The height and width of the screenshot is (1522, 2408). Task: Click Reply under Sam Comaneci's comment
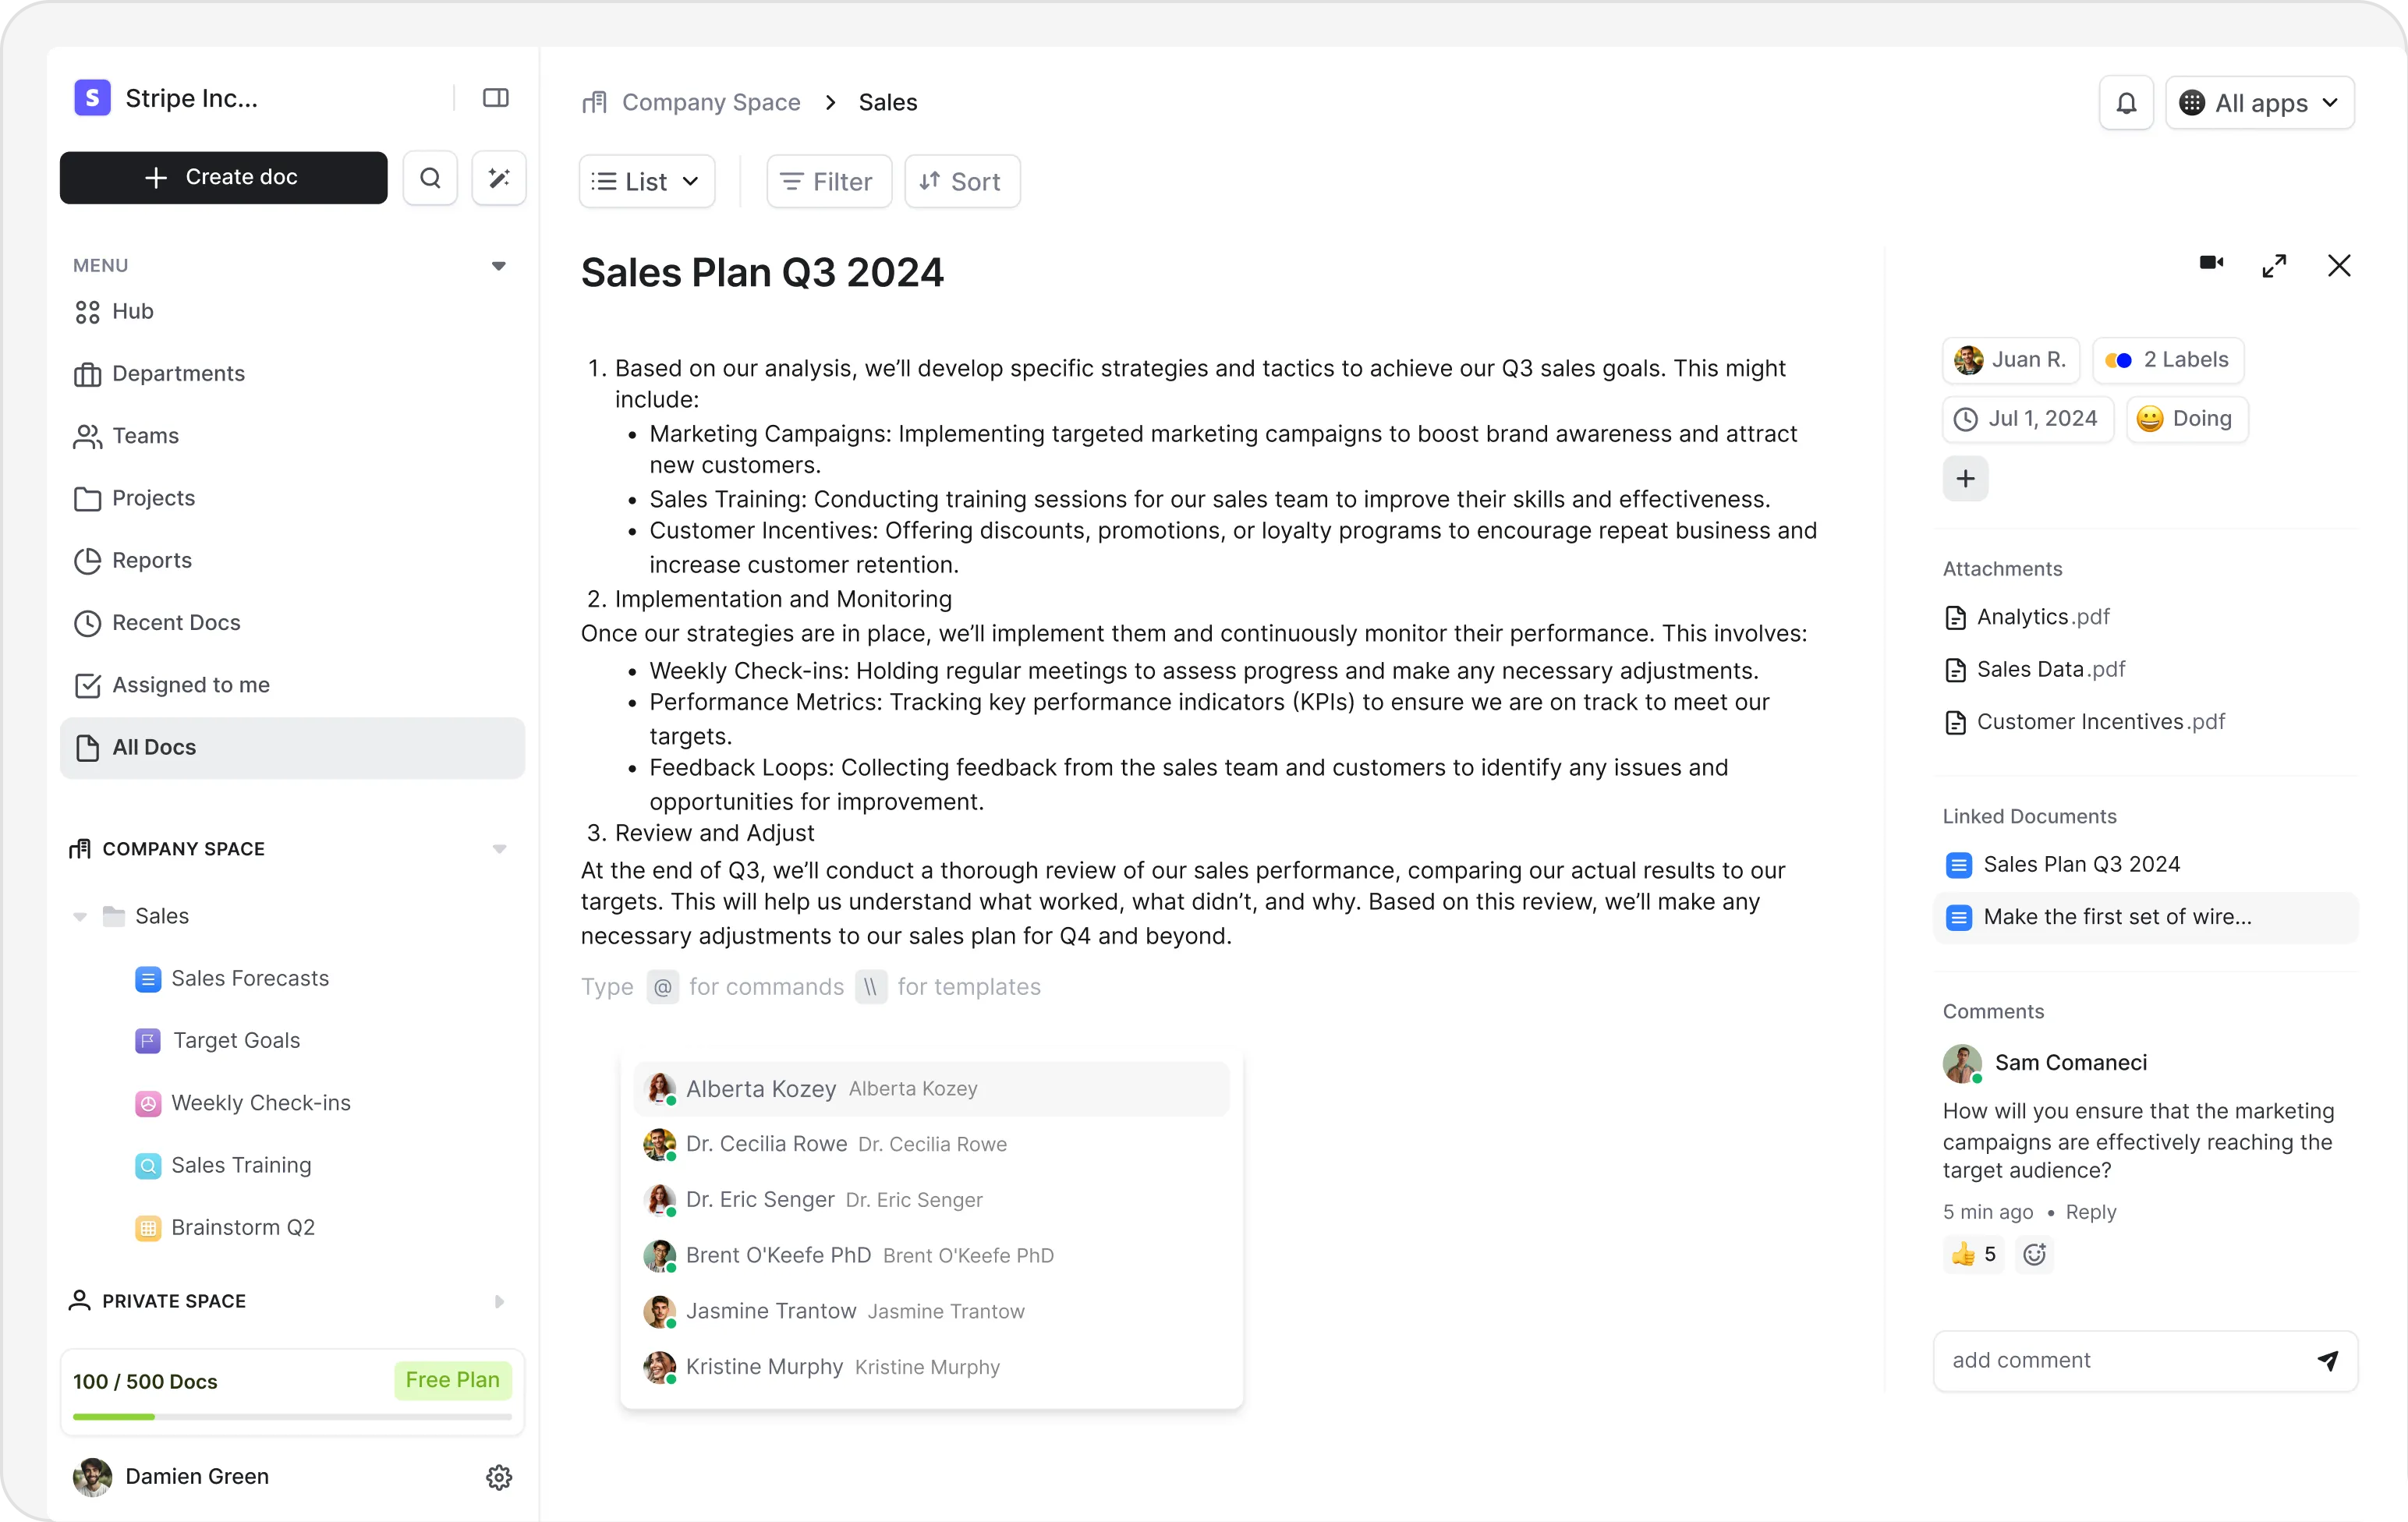pos(2090,1212)
